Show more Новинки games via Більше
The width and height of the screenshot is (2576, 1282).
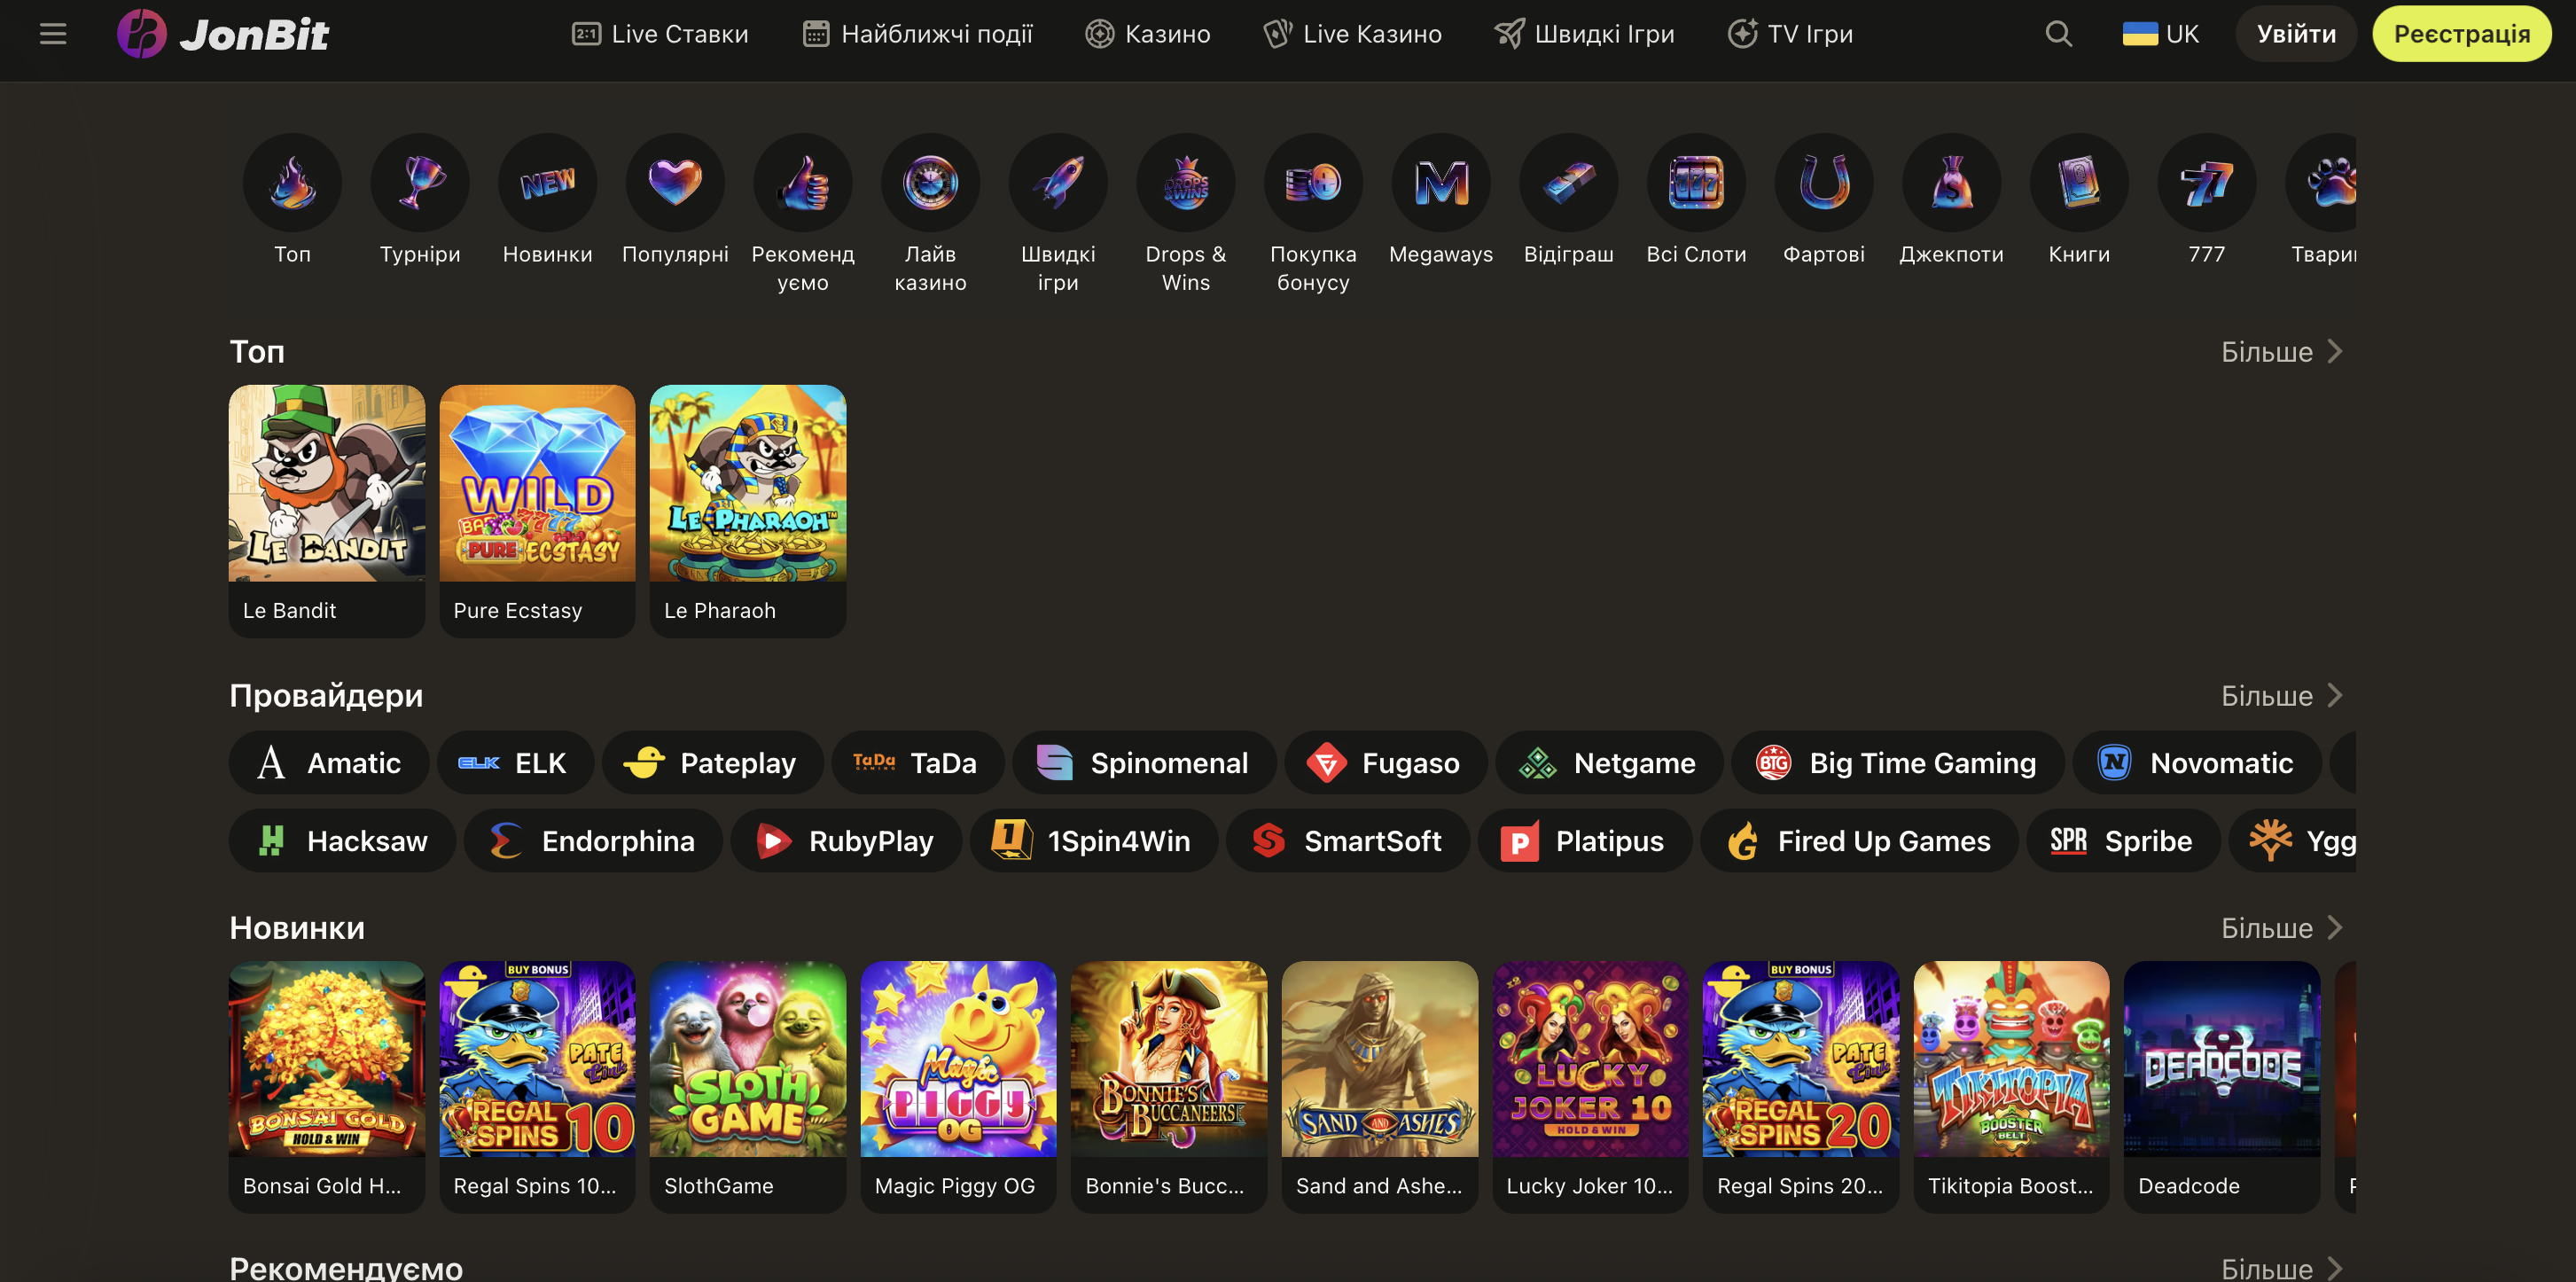click(x=2281, y=928)
